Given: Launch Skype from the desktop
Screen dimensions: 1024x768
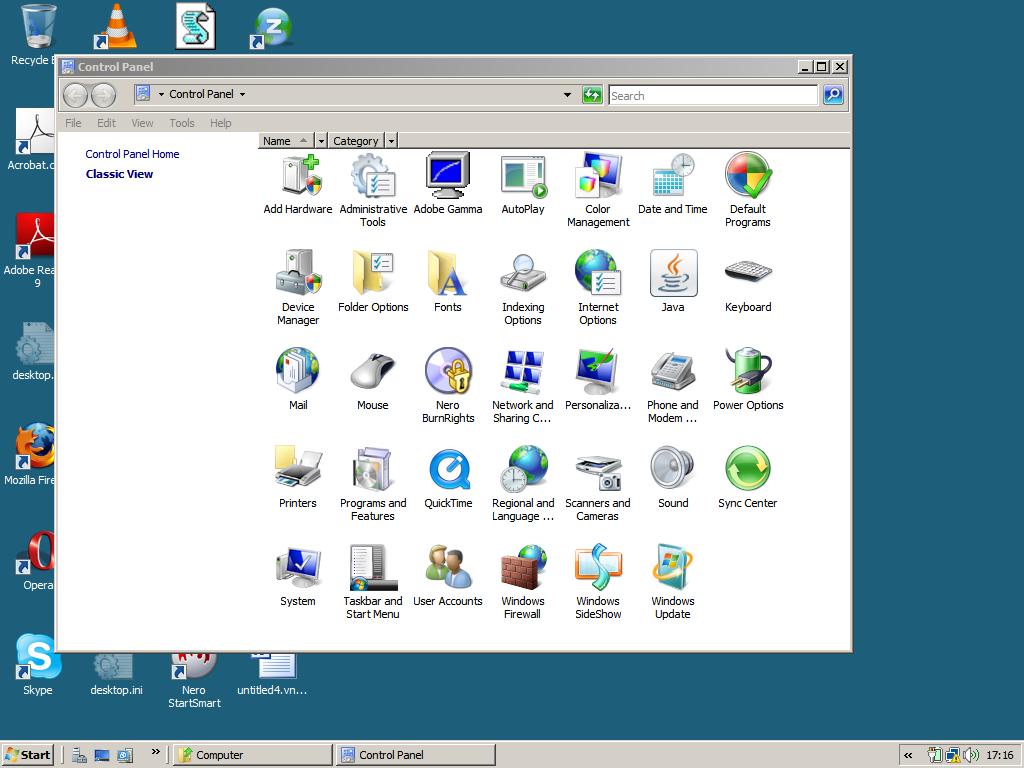Looking at the screenshot, I should 37,660.
